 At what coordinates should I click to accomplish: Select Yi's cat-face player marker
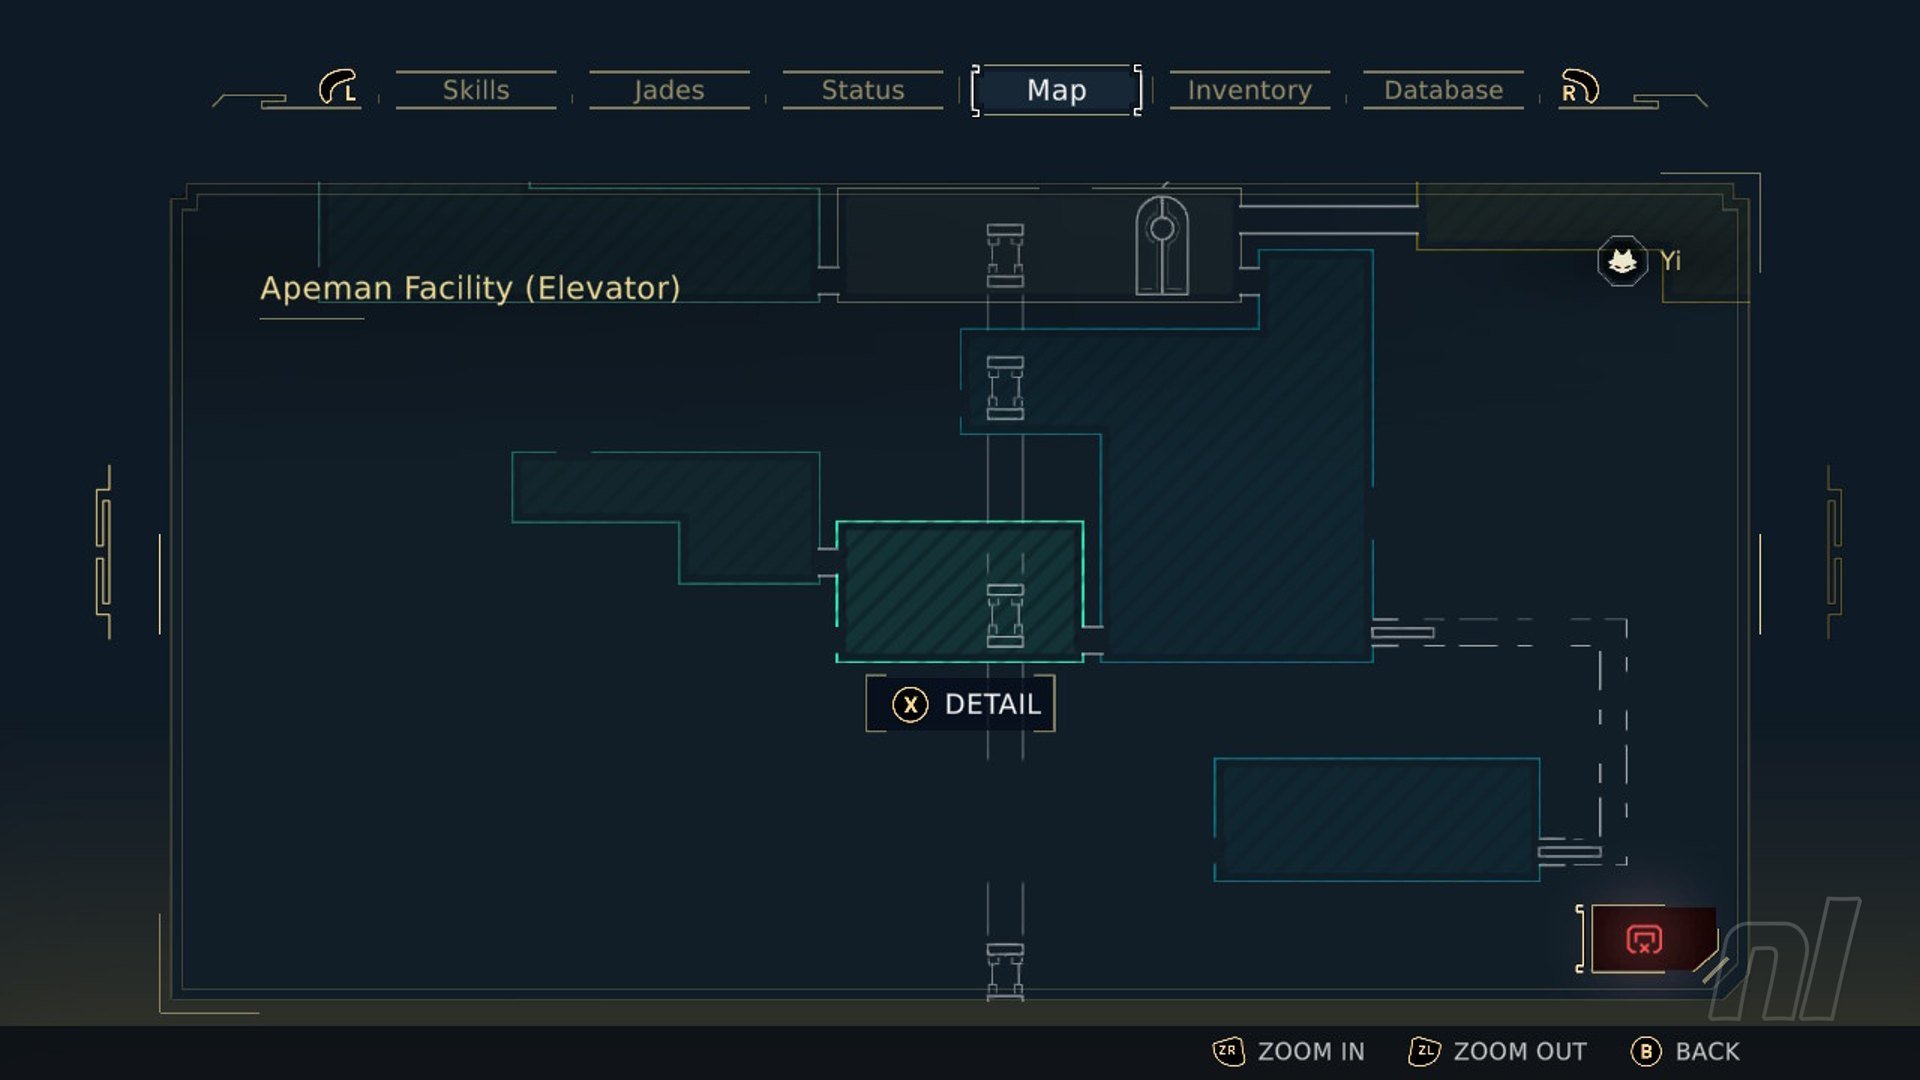(x=1622, y=262)
